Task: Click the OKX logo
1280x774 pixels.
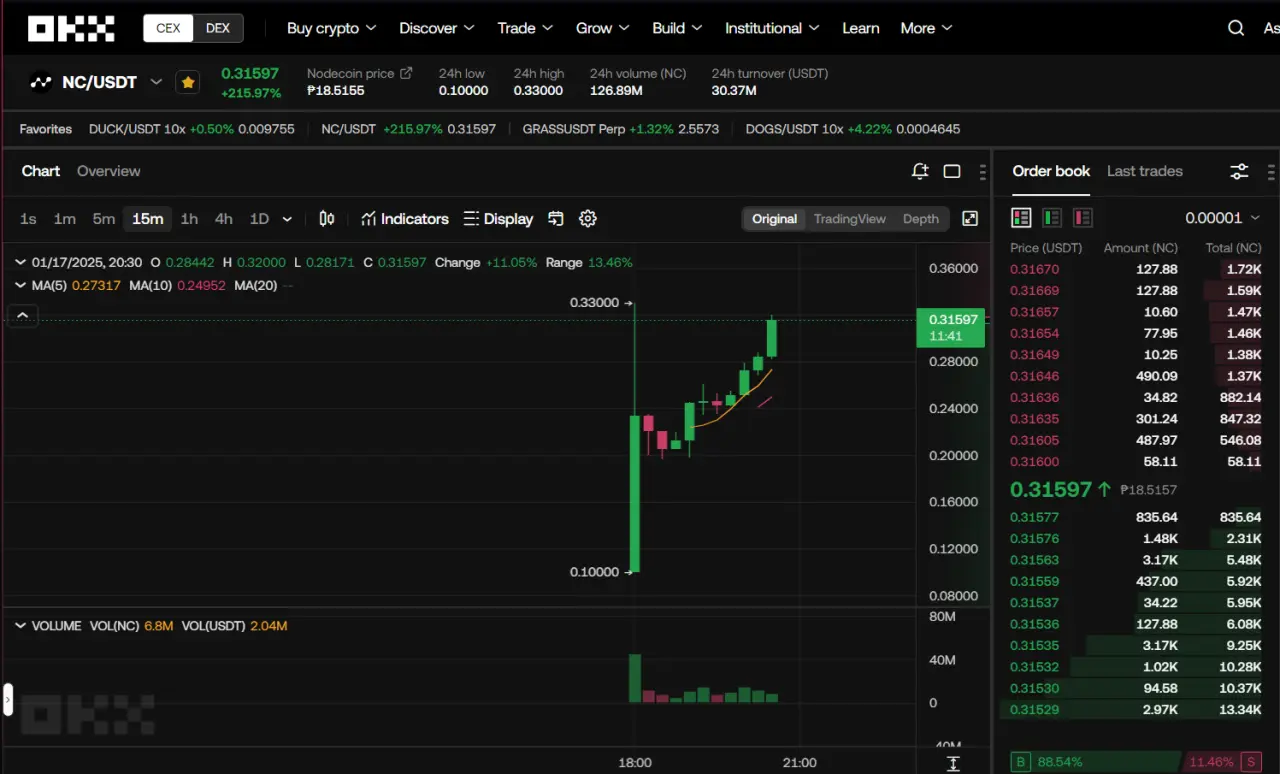Action: tap(71, 28)
